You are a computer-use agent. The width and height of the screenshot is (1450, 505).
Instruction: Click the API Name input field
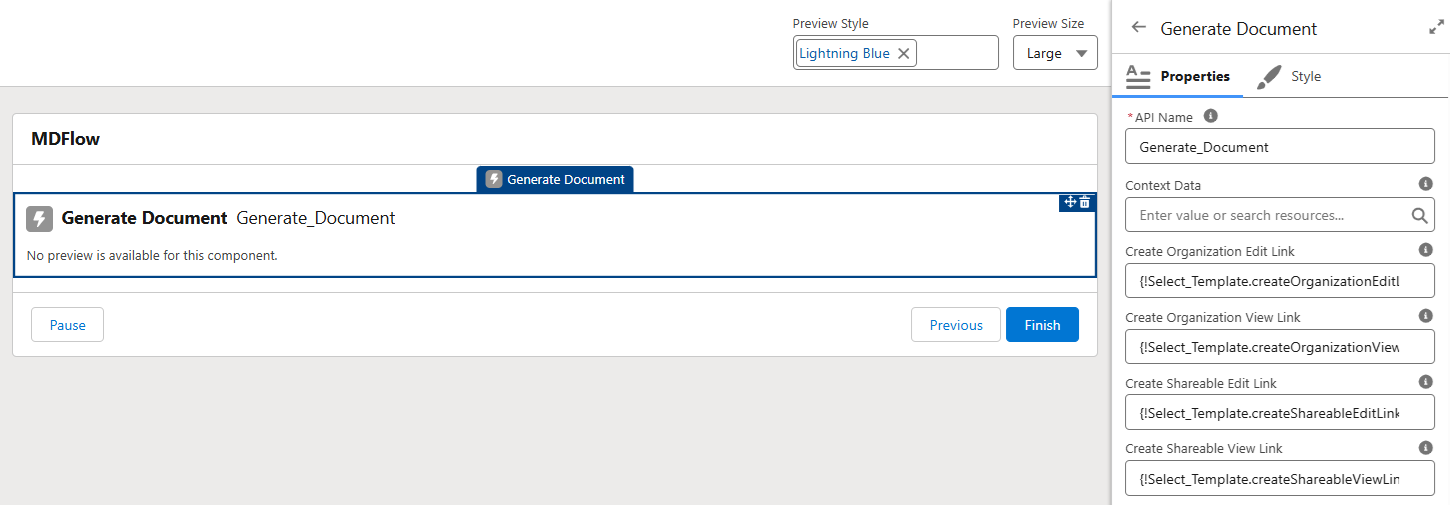1280,147
